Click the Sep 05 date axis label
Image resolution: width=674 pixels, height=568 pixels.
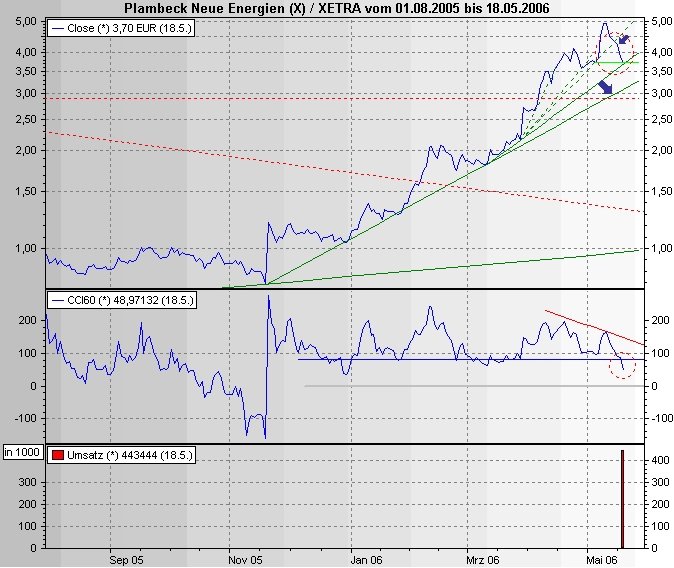click(126, 560)
